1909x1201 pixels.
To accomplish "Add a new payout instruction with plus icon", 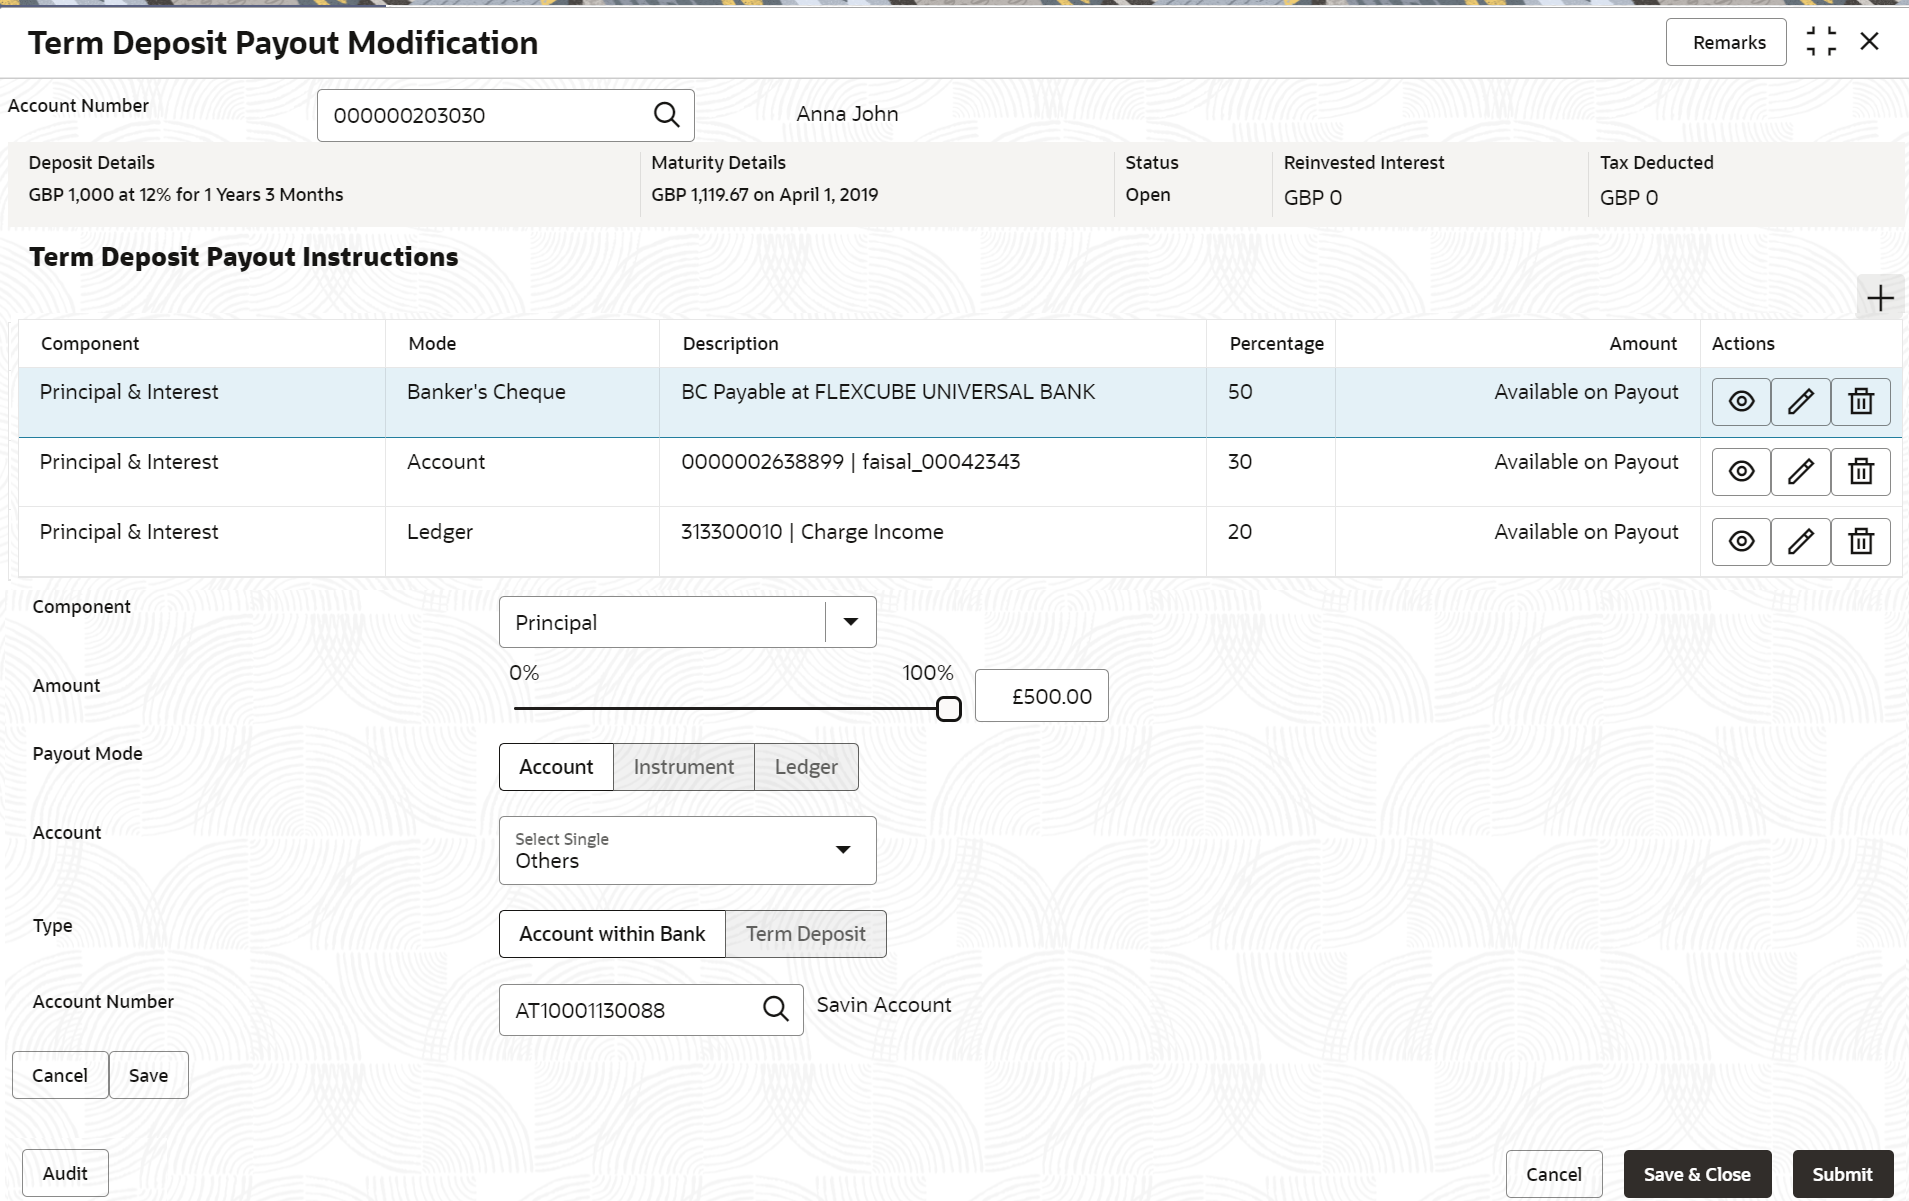I will [x=1880, y=298].
